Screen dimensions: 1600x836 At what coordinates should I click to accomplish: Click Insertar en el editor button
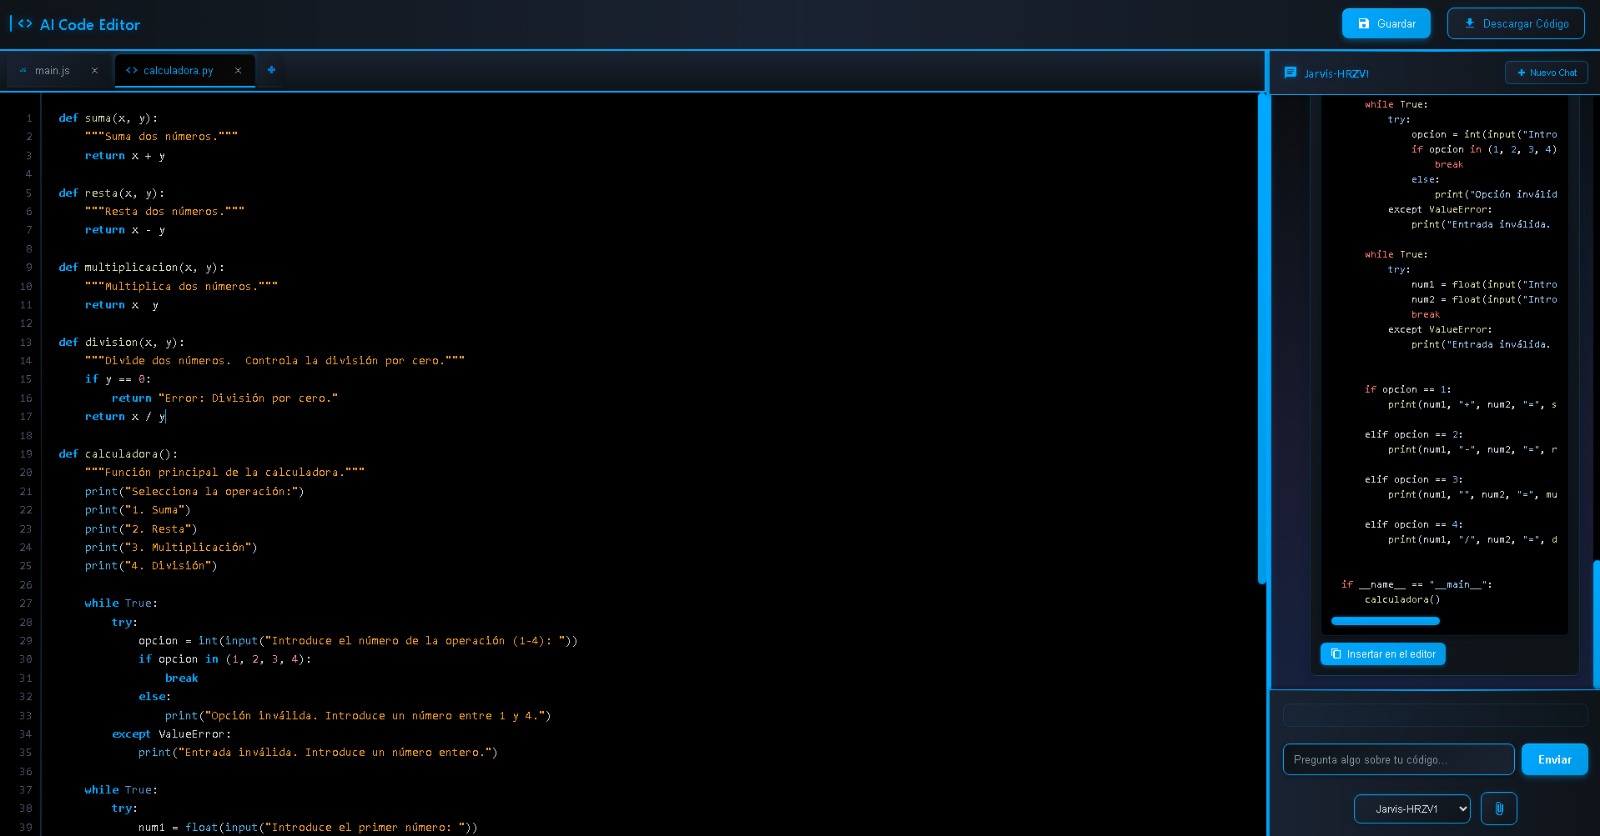tap(1382, 654)
